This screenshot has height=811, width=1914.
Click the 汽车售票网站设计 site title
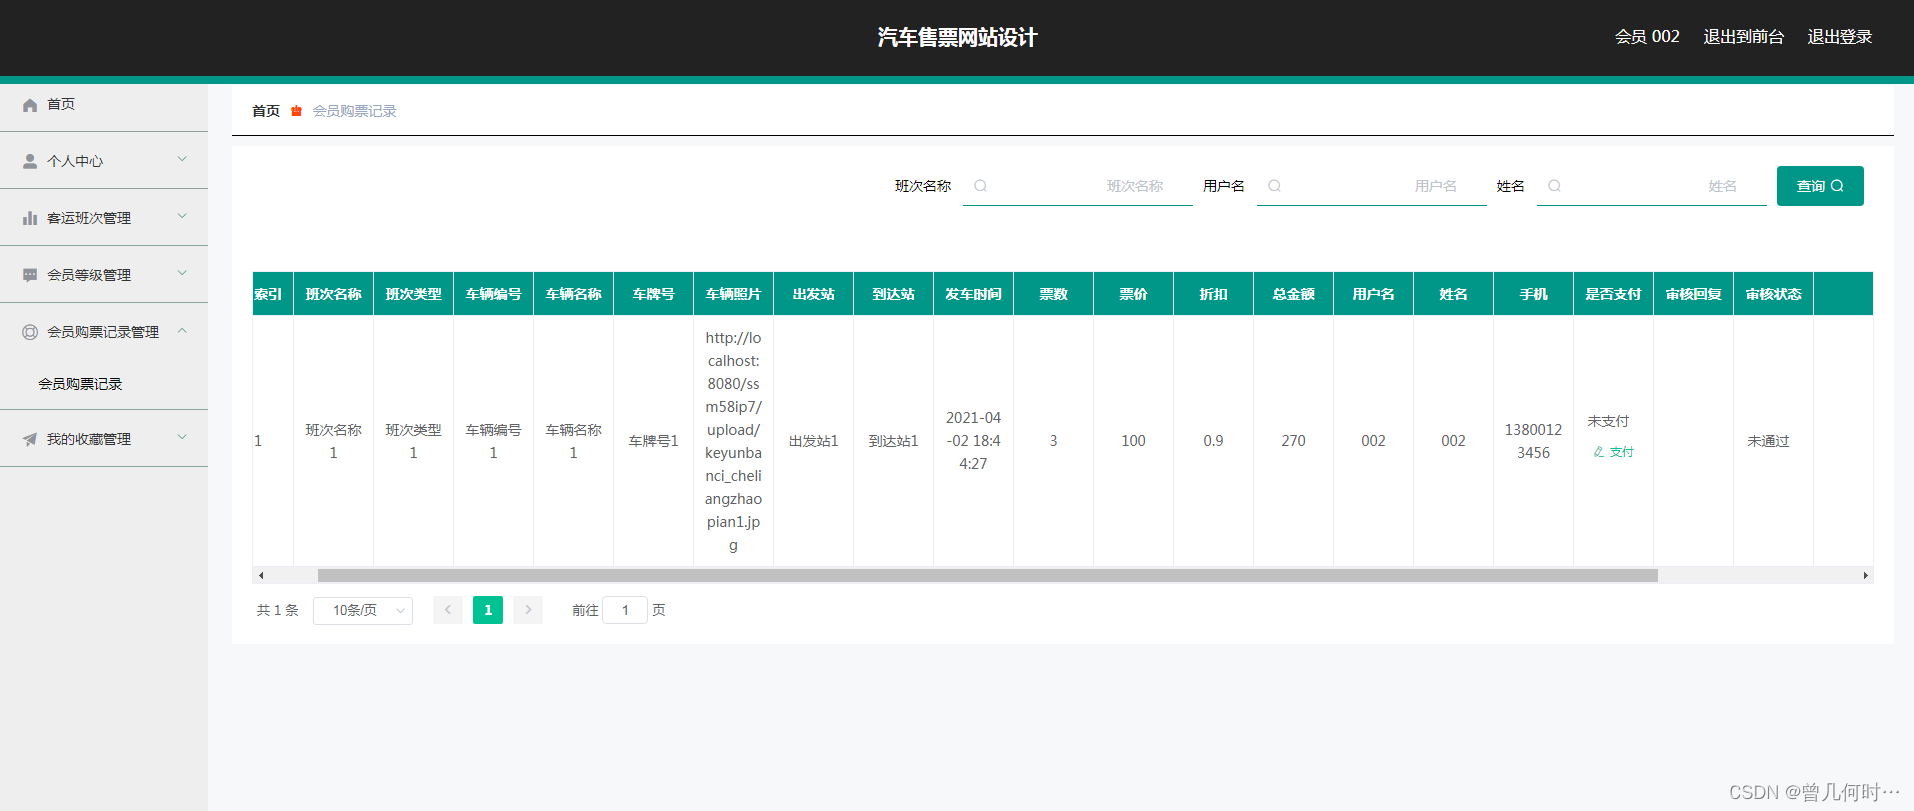pyautogui.click(x=957, y=37)
